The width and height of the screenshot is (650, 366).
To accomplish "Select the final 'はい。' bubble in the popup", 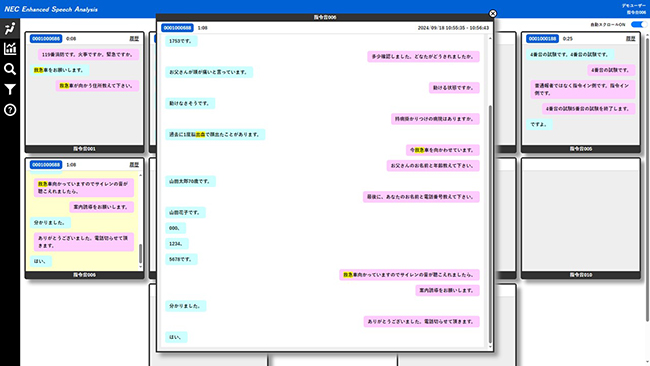I will [x=176, y=337].
